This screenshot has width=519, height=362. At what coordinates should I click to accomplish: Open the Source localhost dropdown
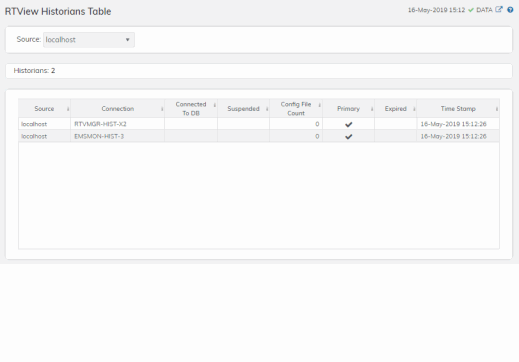(x=89, y=40)
